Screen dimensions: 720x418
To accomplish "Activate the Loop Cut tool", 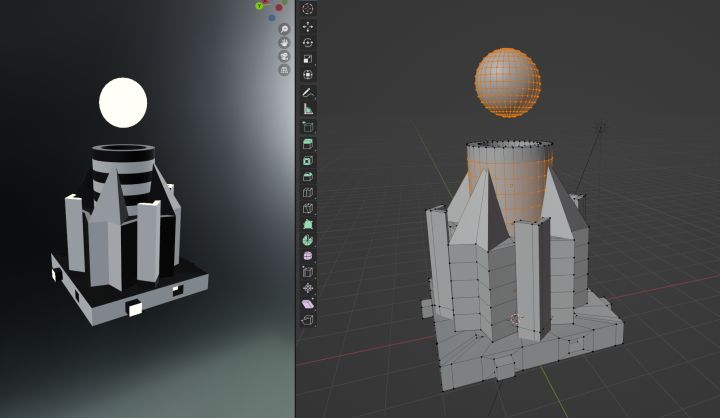I will [308, 192].
